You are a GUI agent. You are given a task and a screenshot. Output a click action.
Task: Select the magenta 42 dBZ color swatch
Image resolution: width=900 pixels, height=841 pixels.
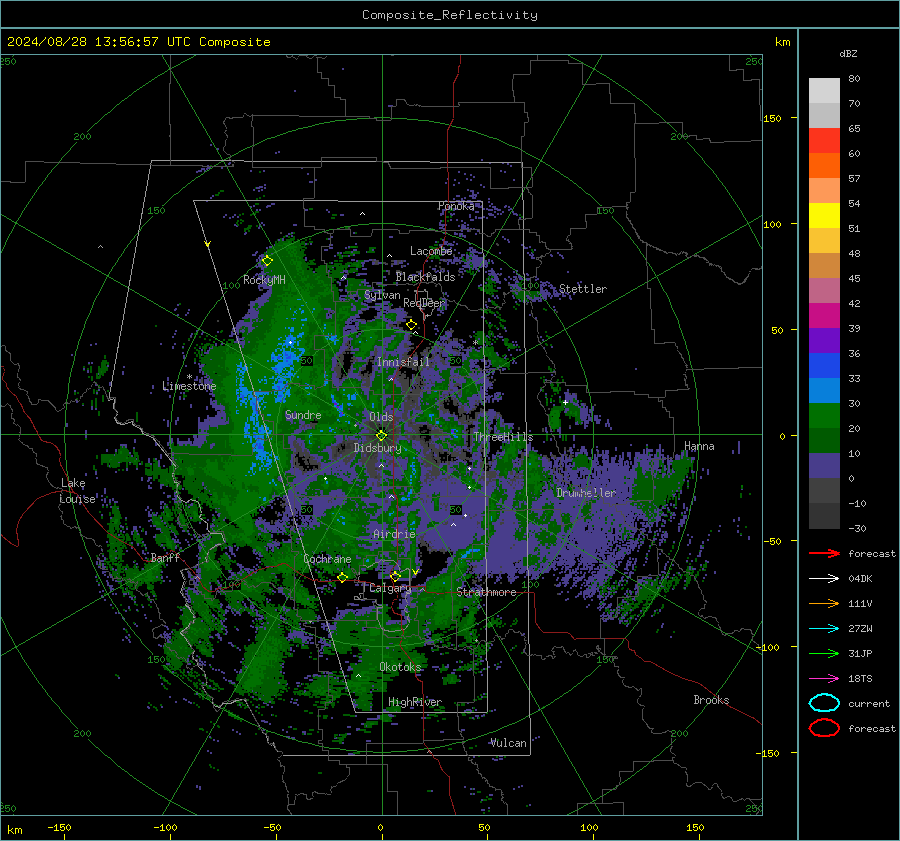pyautogui.click(x=824, y=316)
